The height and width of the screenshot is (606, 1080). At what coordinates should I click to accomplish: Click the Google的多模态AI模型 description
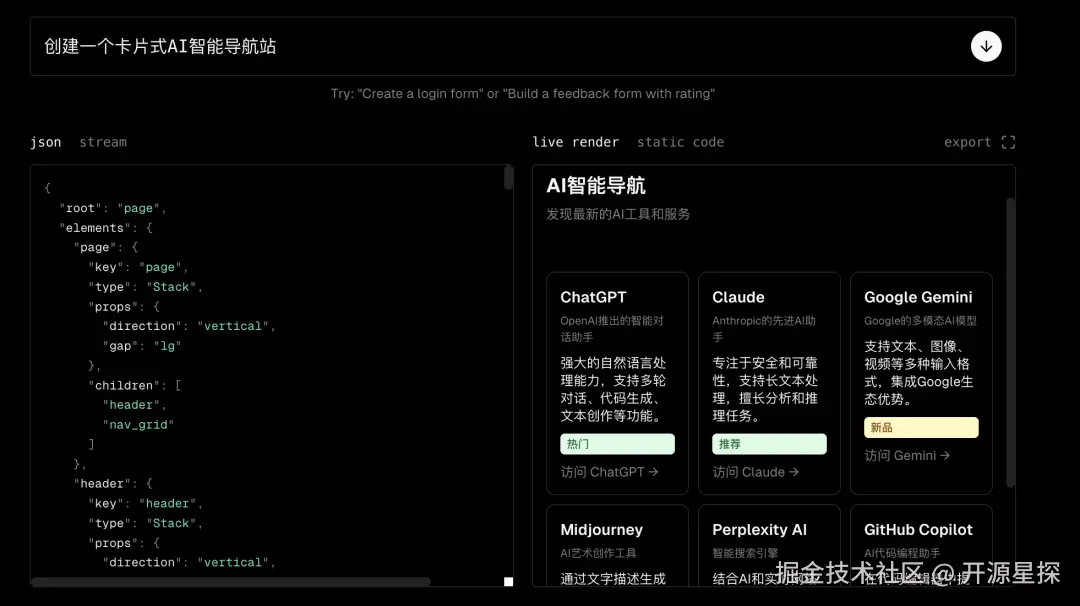920,320
